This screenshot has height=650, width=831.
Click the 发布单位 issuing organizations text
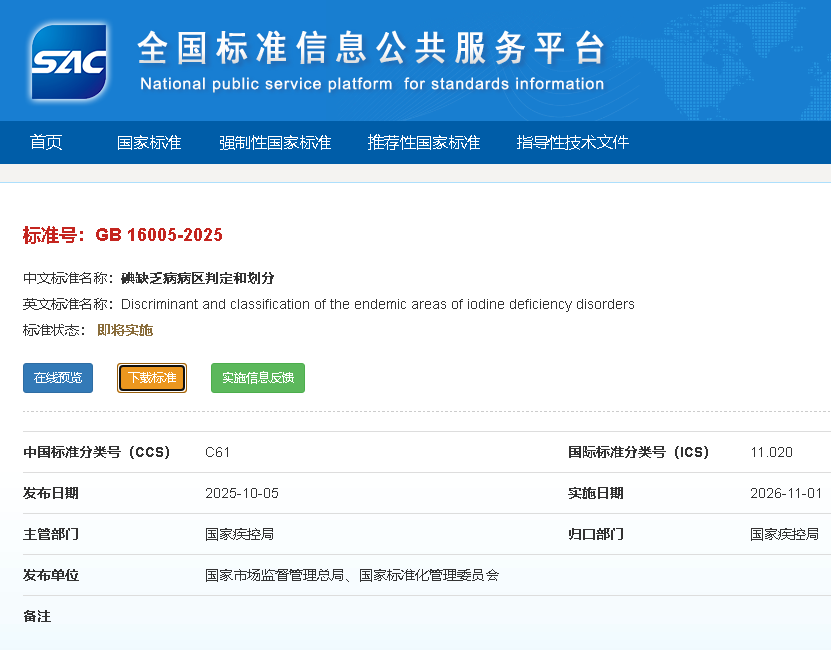point(352,575)
